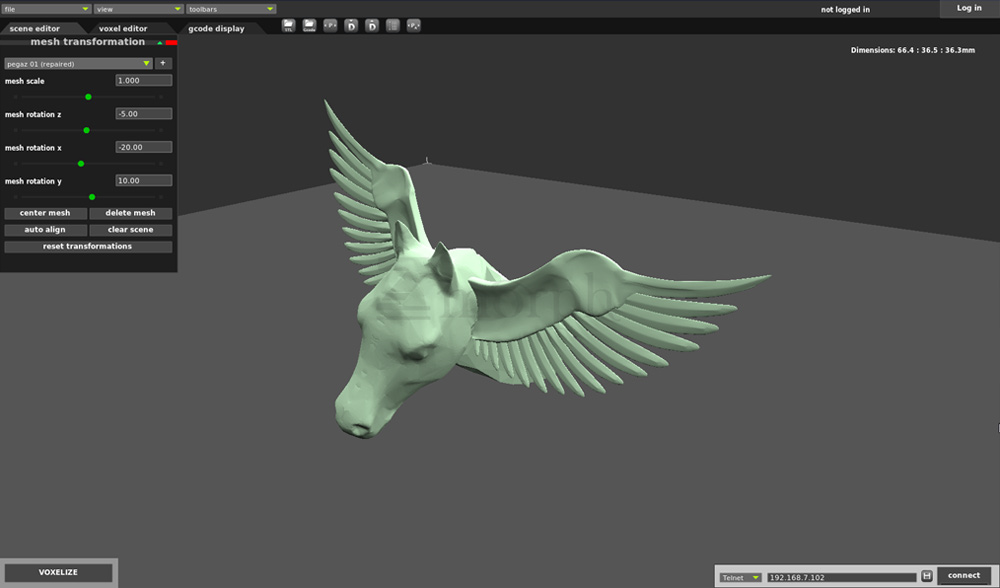The image size is (1000, 588).
Task: Expand the toolbars dropdown
Action: [x=231, y=9]
